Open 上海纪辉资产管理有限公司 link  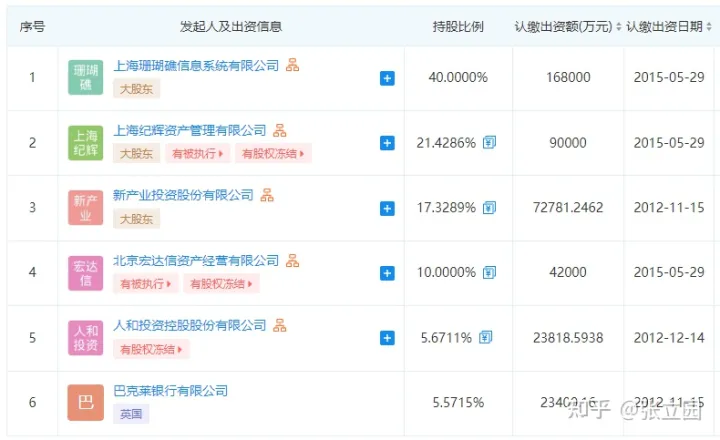click(x=190, y=131)
